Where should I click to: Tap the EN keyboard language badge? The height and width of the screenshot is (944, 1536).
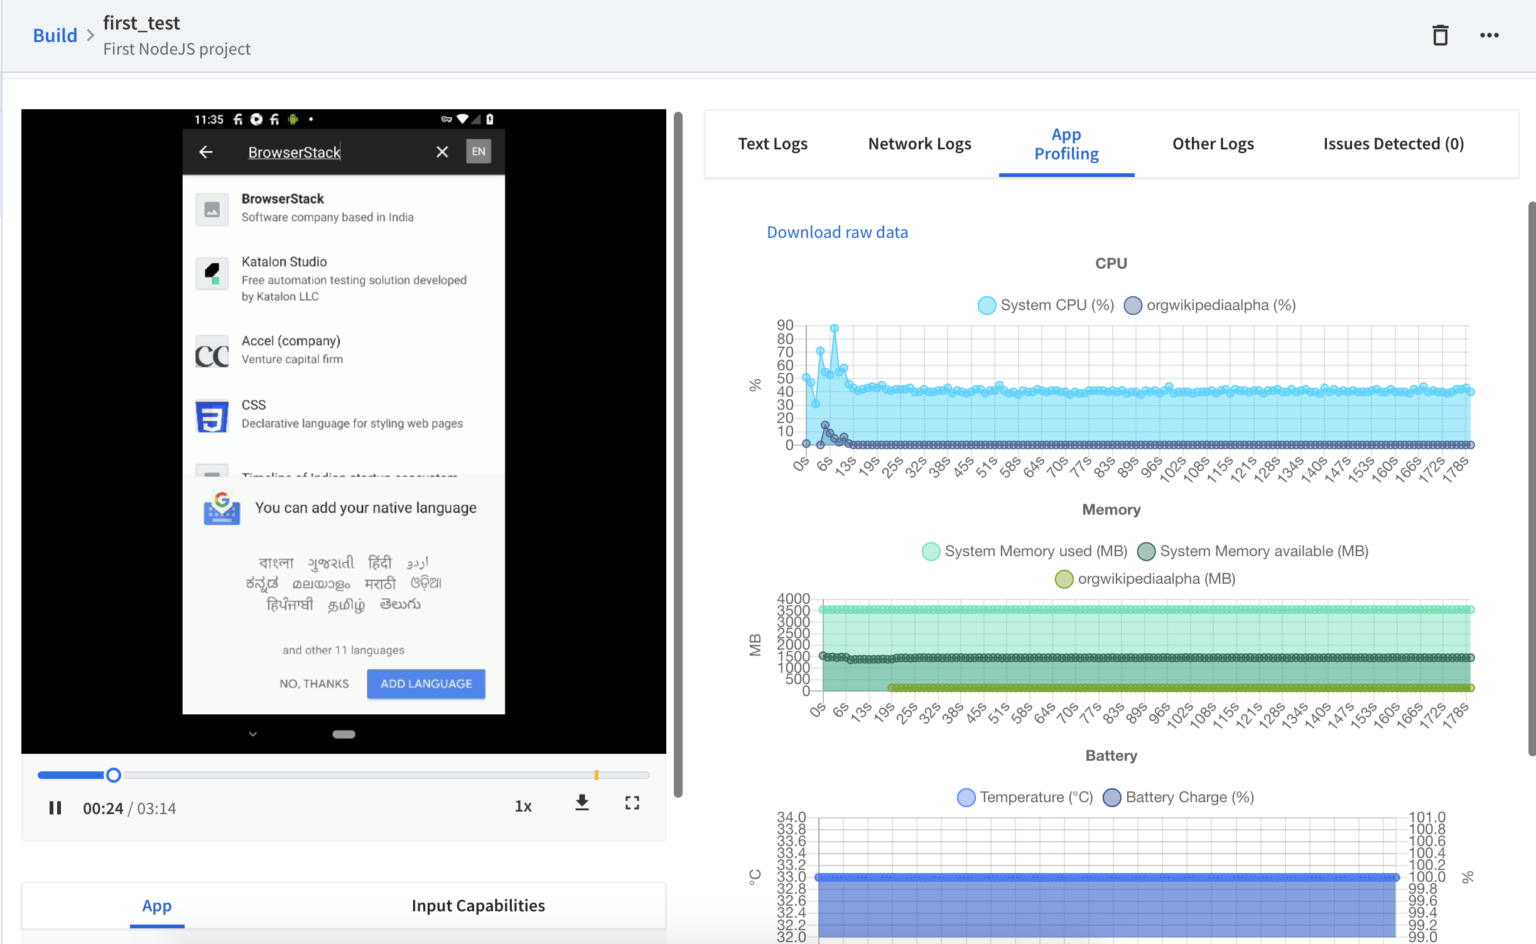(x=478, y=151)
